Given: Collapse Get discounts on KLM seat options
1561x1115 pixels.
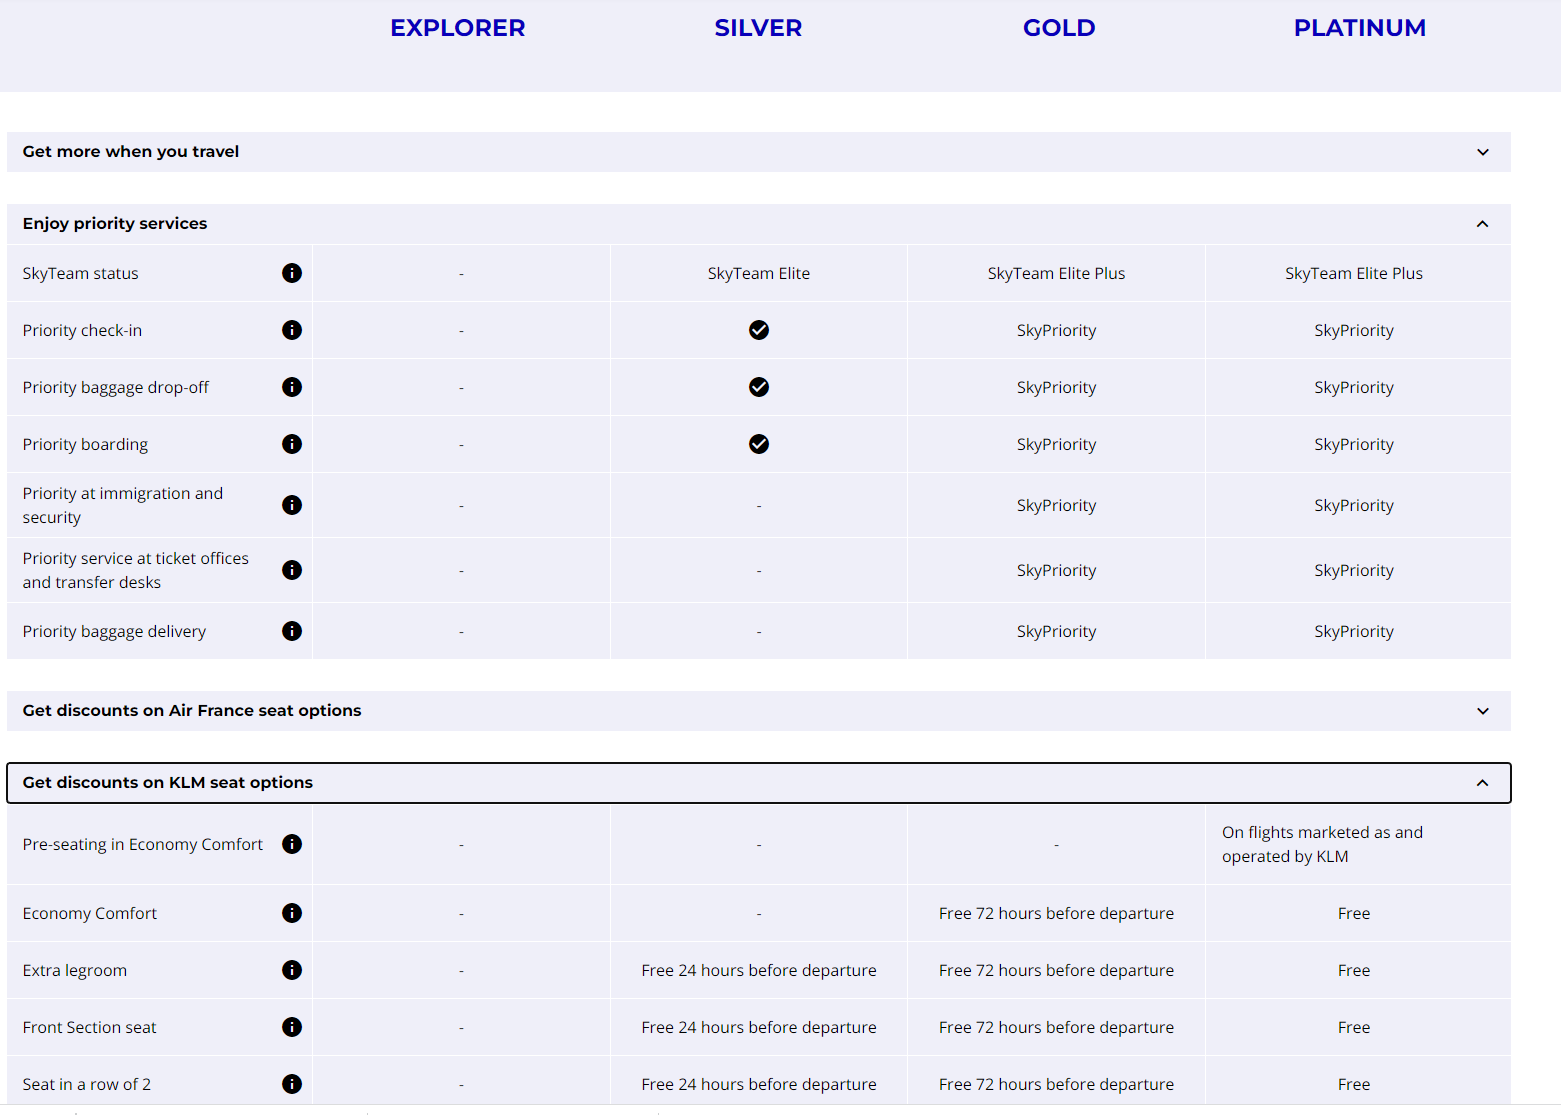Looking at the screenshot, I should click(1482, 783).
